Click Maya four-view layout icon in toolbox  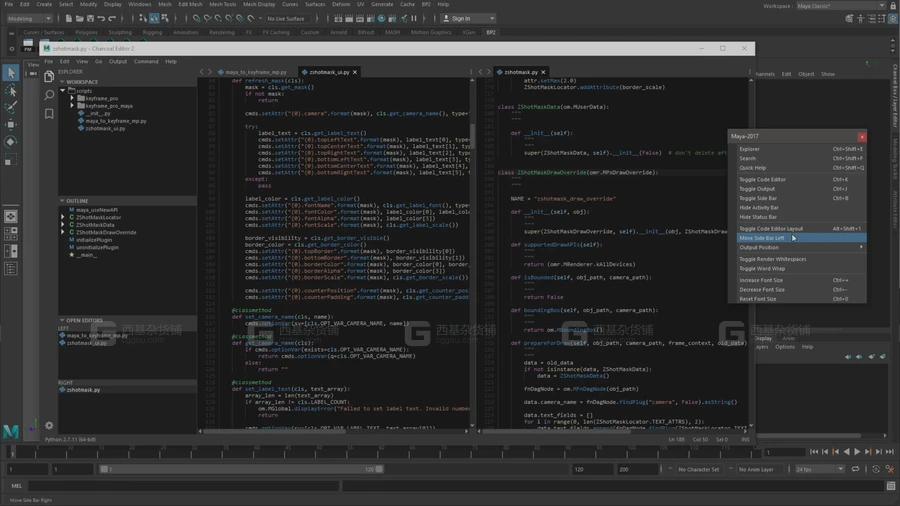pos(10,233)
